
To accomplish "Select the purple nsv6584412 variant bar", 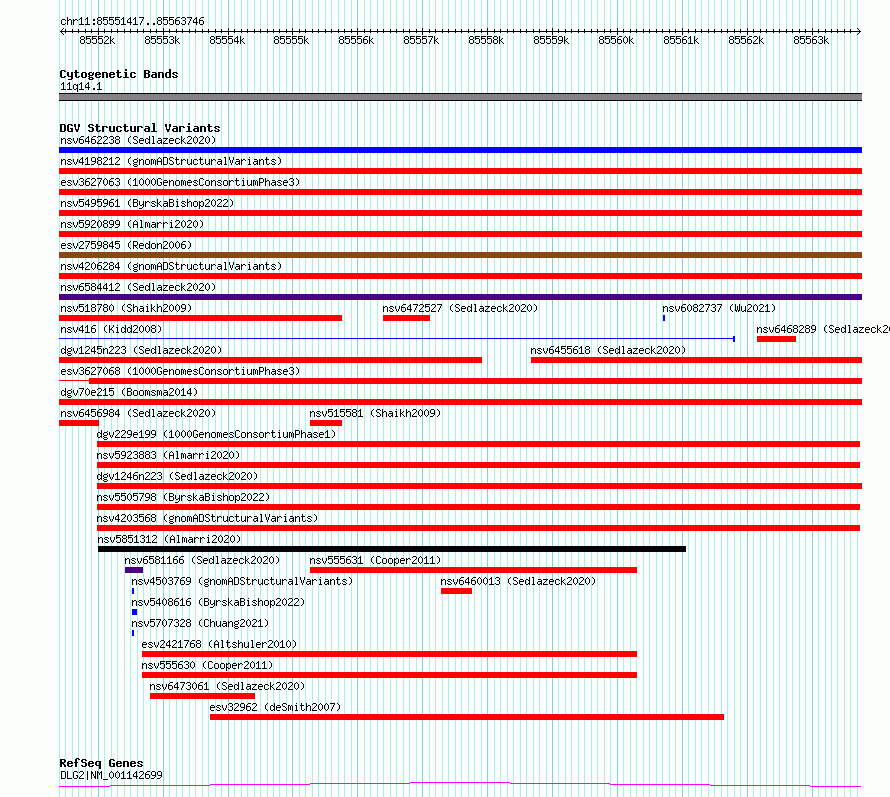I will pyautogui.click(x=460, y=297).
